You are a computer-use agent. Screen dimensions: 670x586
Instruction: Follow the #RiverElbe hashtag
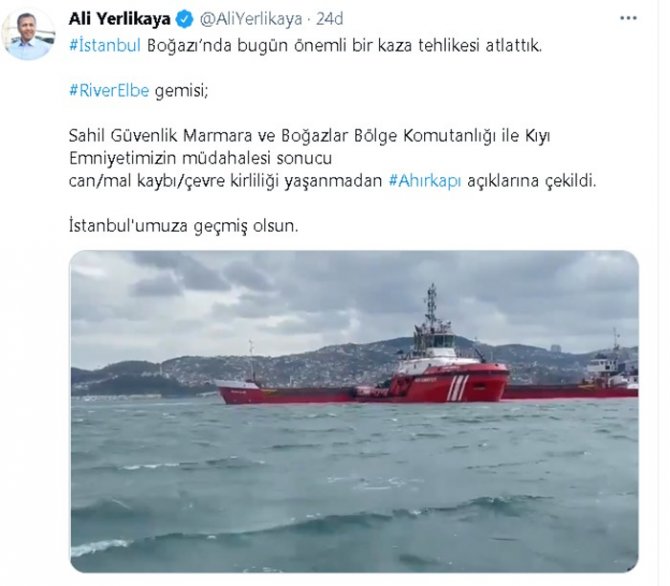click(x=109, y=91)
